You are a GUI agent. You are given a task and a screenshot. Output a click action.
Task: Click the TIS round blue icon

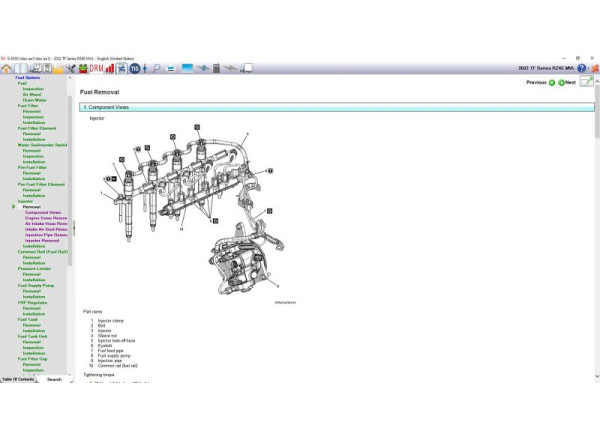click(x=134, y=68)
